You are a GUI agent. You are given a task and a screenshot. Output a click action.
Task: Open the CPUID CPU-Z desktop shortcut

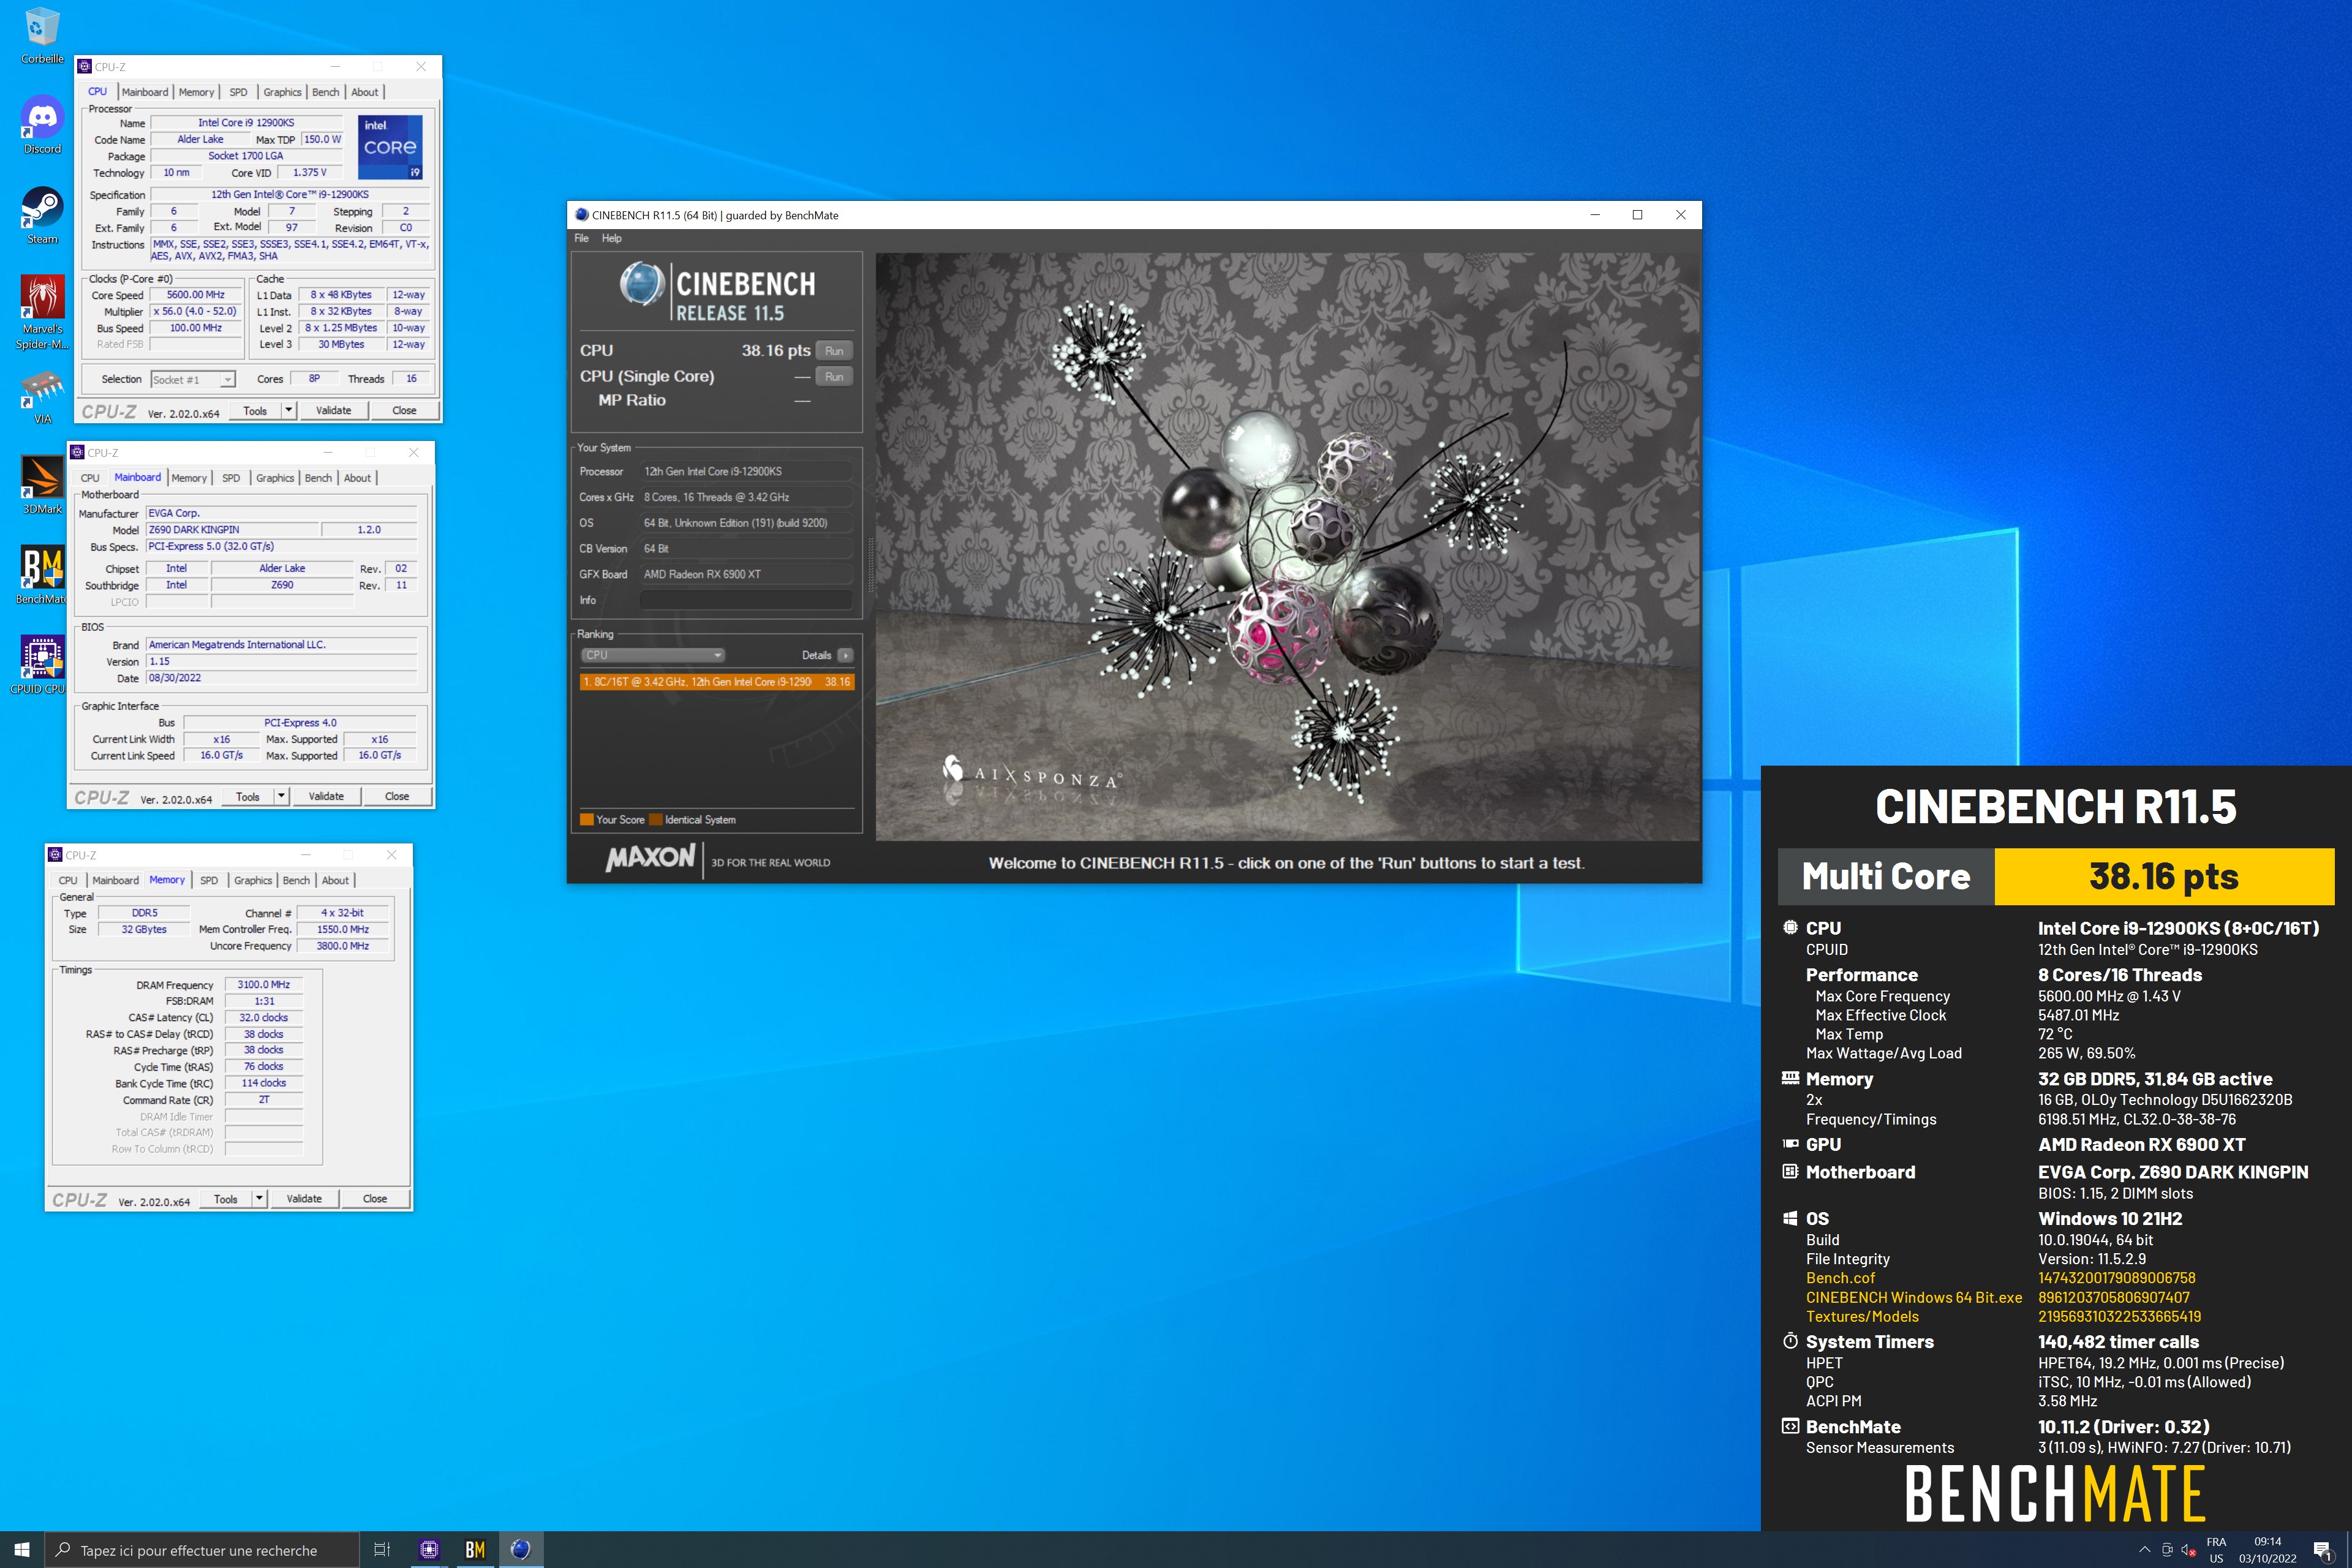point(42,665)
